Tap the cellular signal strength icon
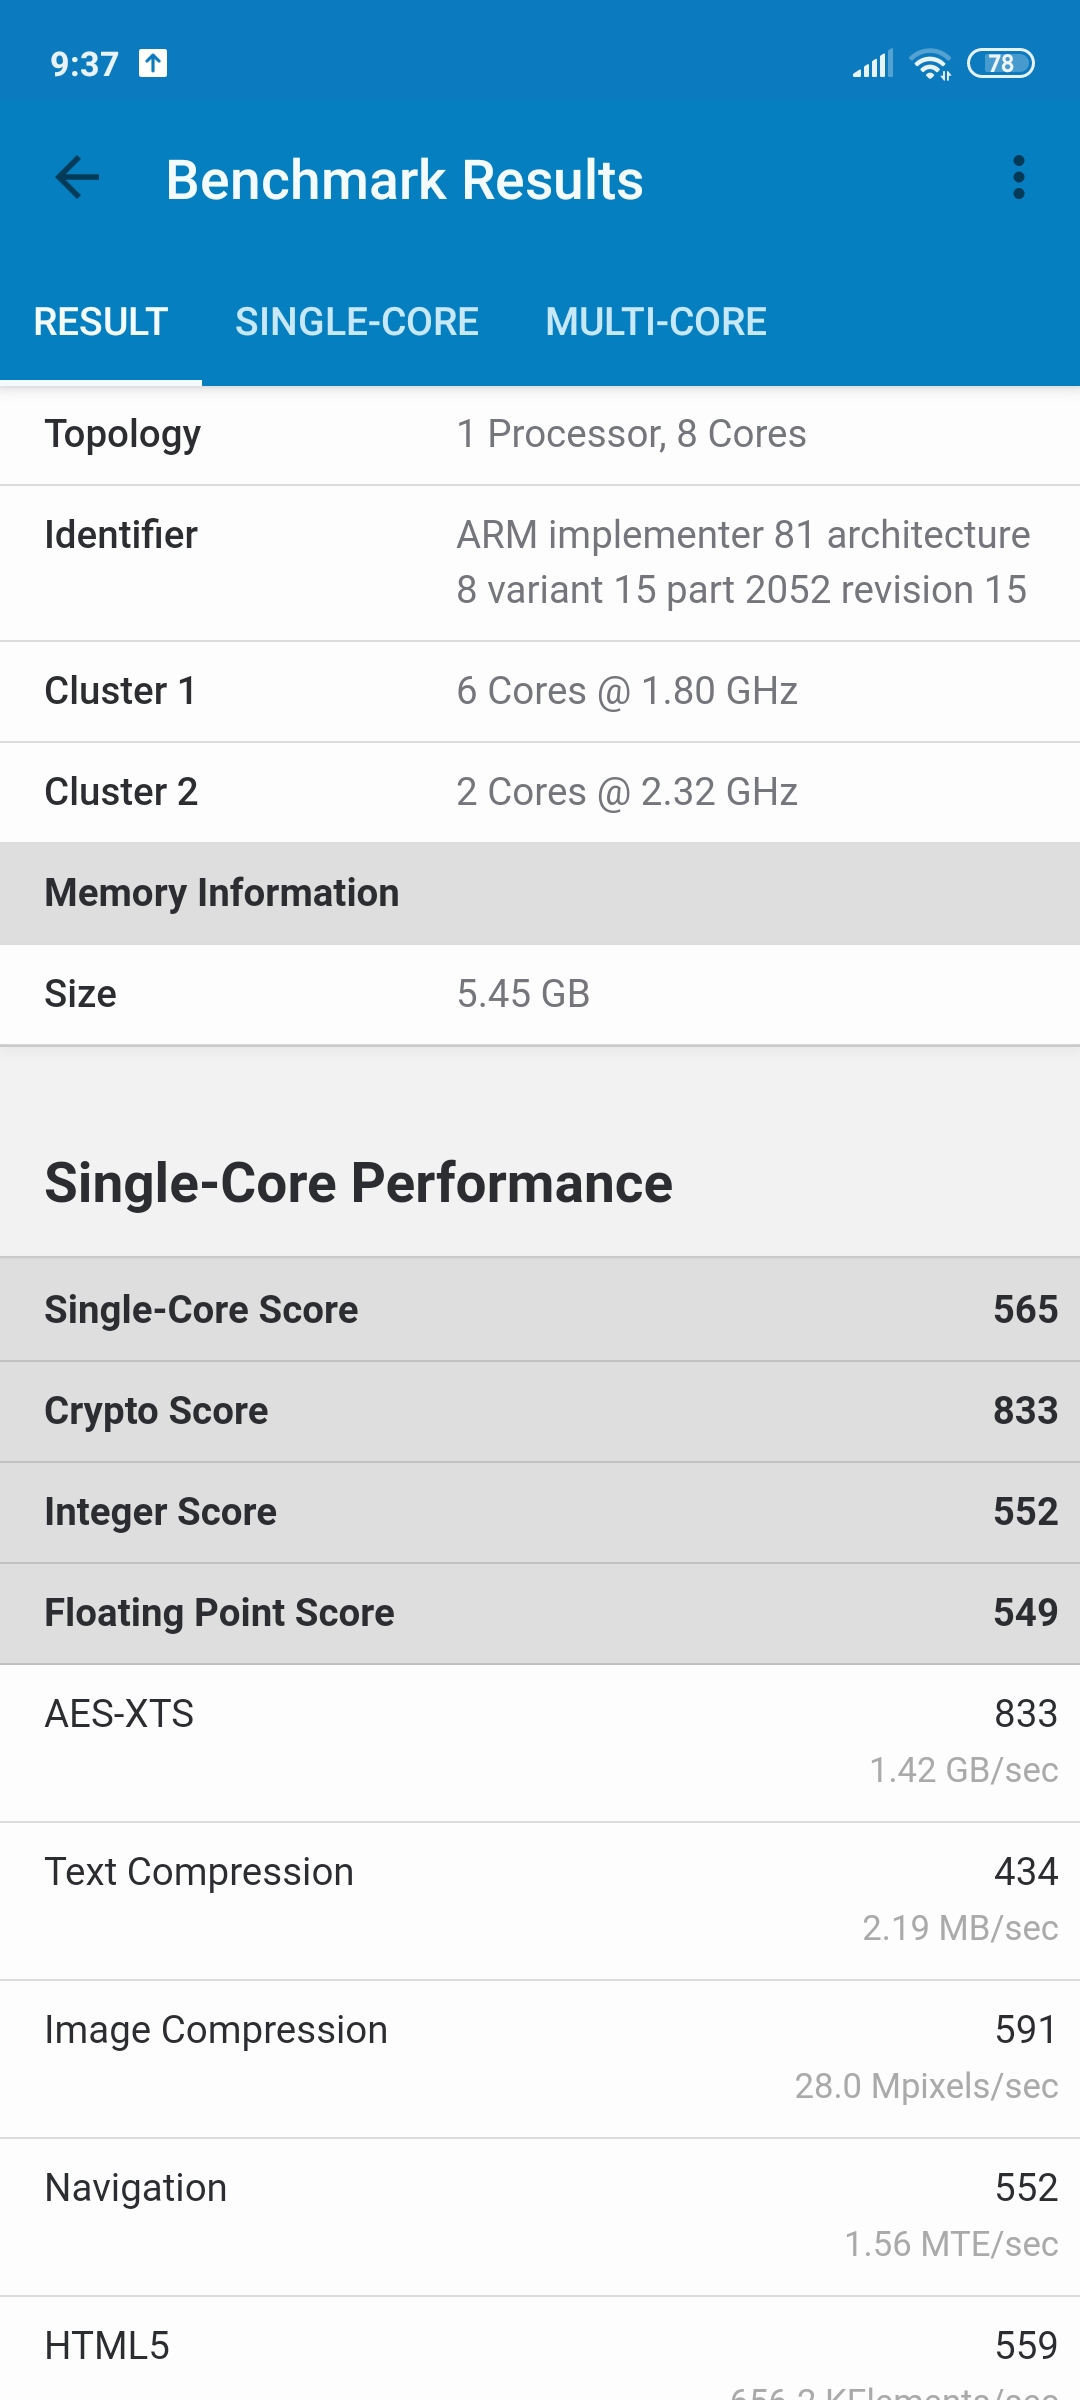The image size is (1080, 2400). point(872,64)
